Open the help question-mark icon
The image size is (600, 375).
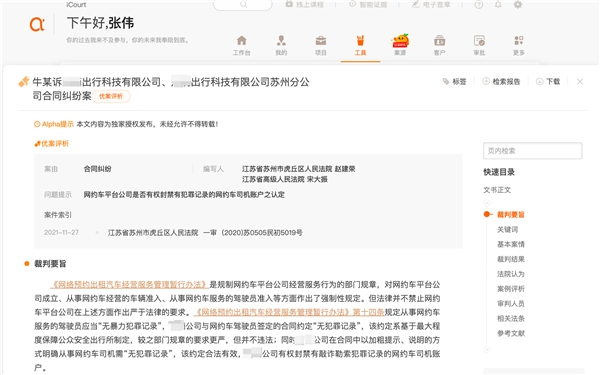coord(479,5)
